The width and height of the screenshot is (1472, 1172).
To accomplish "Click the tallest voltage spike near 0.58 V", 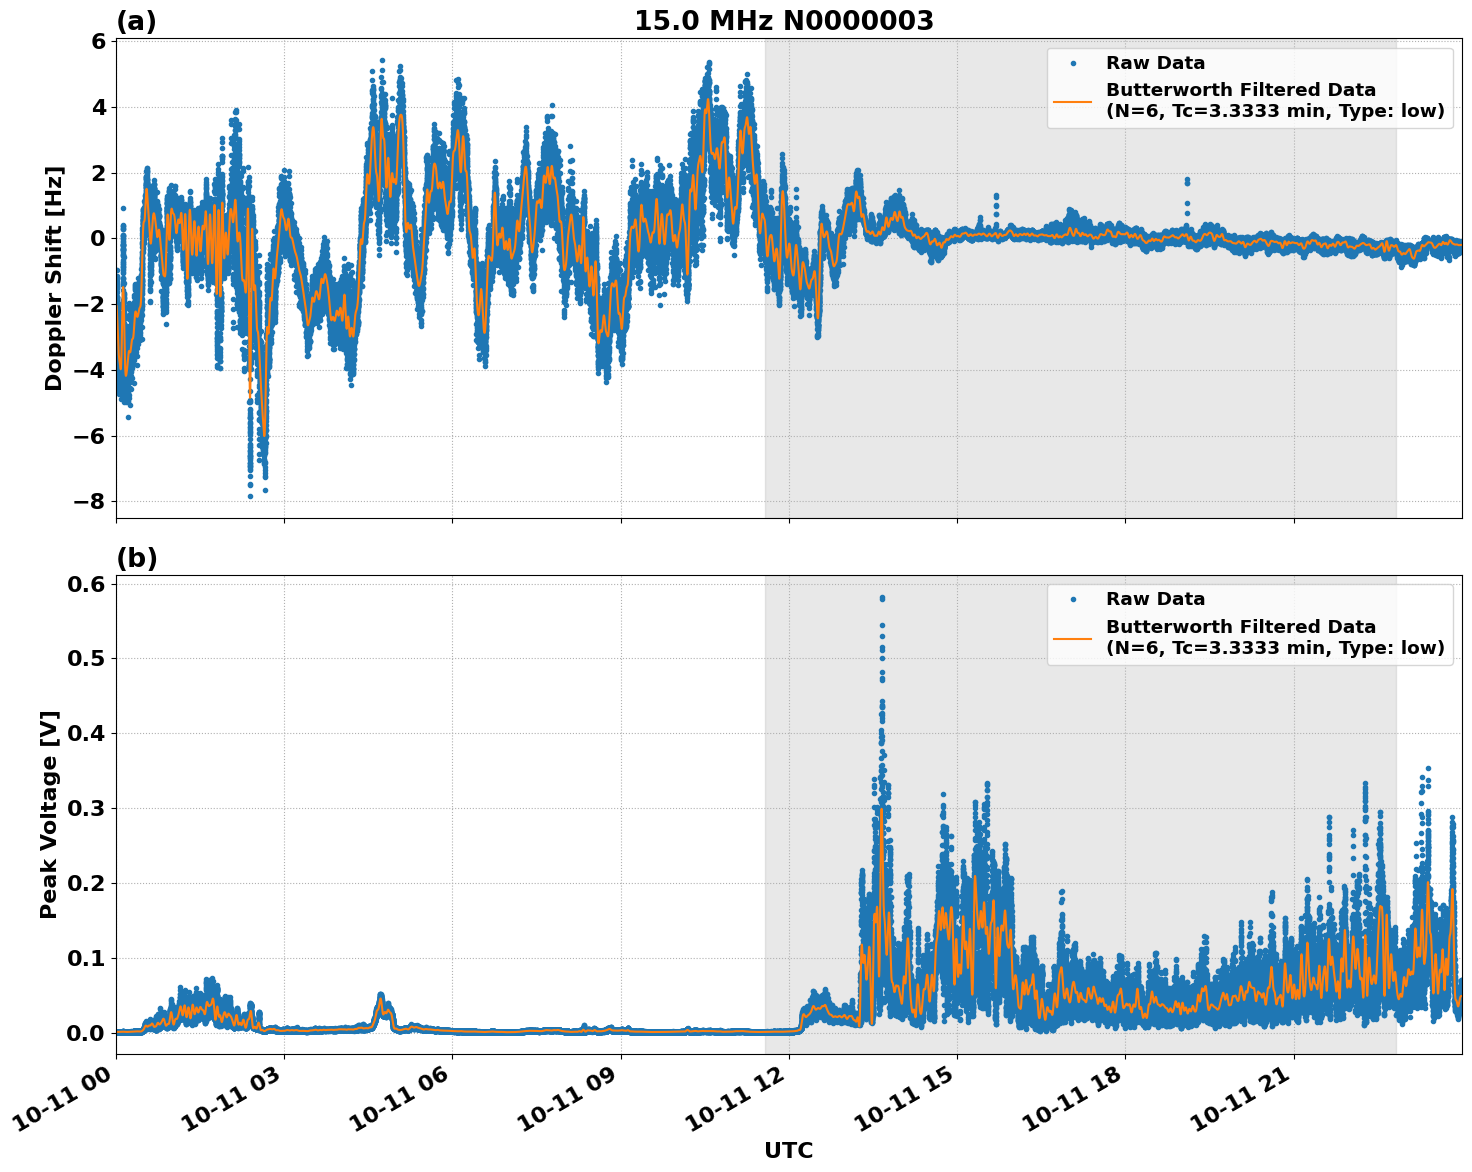I will coord(881,598).
